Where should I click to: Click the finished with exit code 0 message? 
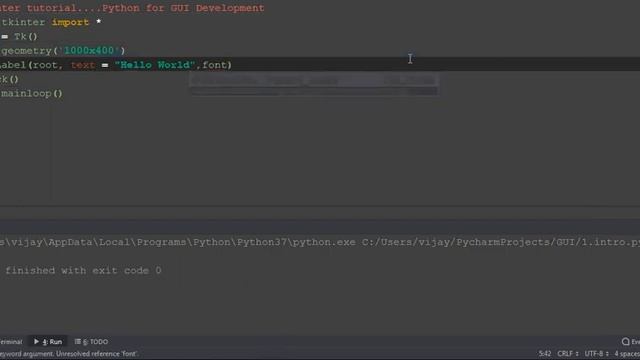83,270
